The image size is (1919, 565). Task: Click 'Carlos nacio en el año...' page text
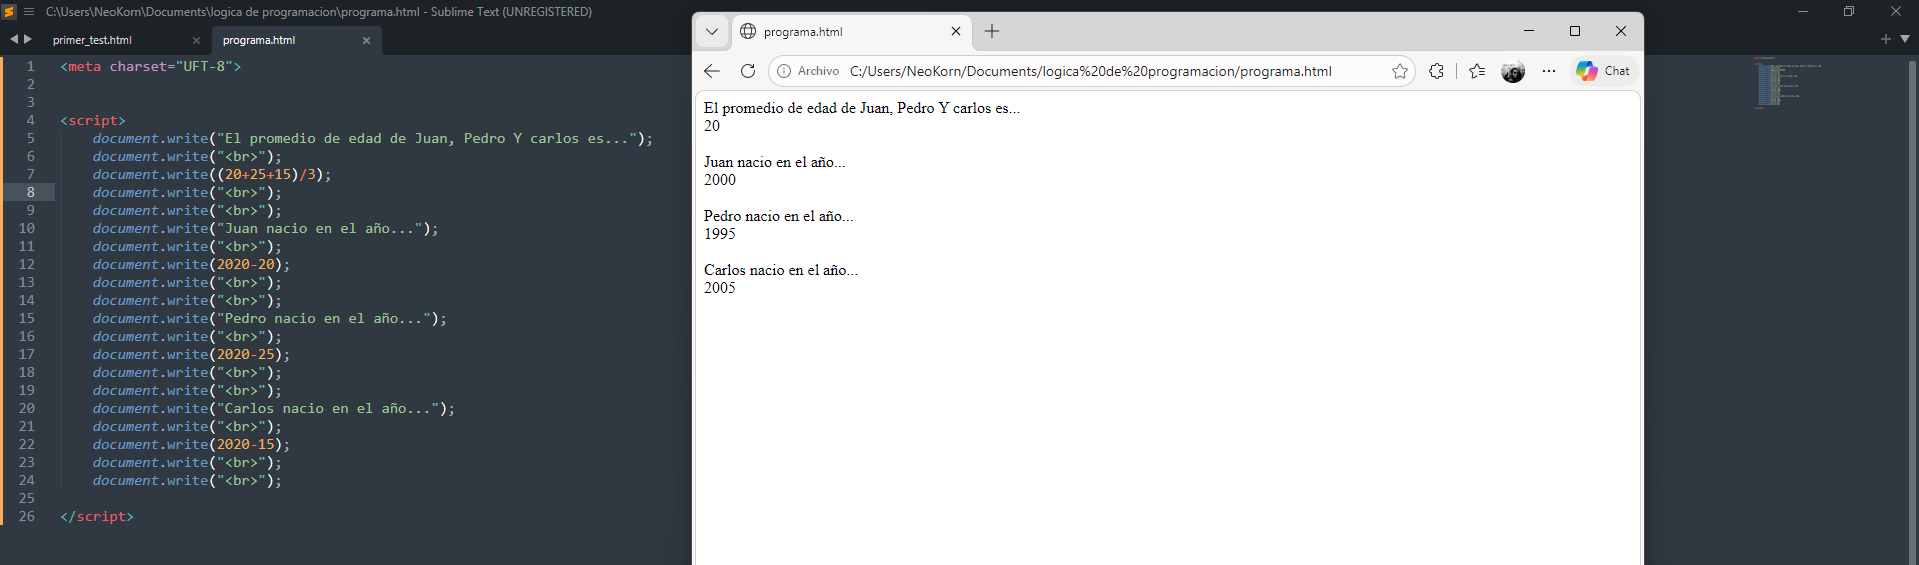tap(781, 270)
